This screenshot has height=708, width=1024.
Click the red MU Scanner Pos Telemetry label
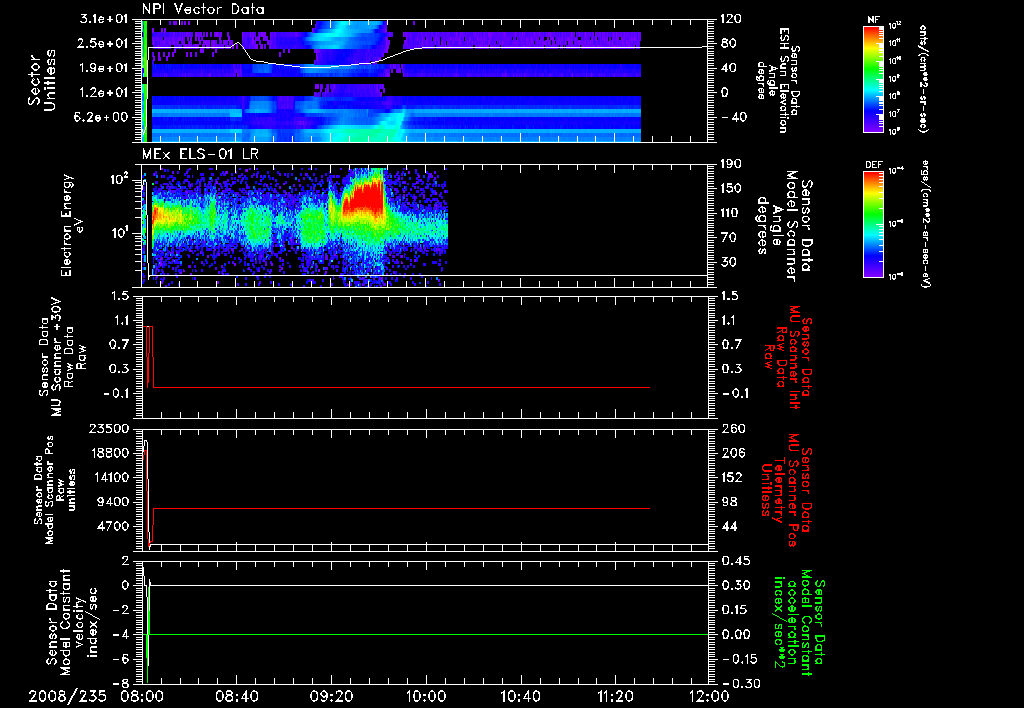[x=786, y=490]
